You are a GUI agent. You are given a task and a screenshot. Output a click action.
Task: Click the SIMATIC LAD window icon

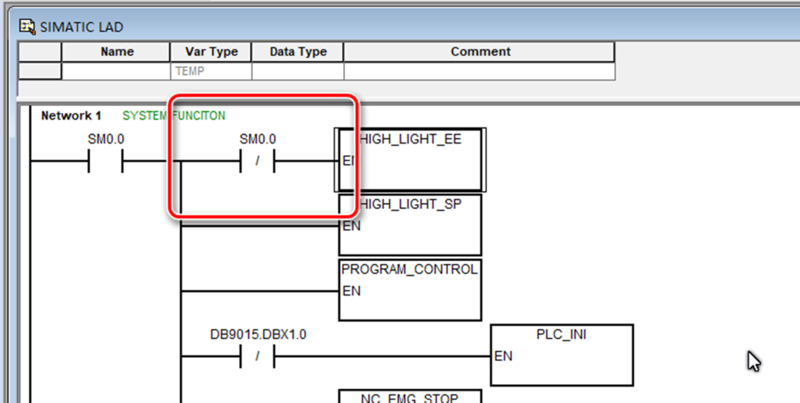[x=27, y=27]
